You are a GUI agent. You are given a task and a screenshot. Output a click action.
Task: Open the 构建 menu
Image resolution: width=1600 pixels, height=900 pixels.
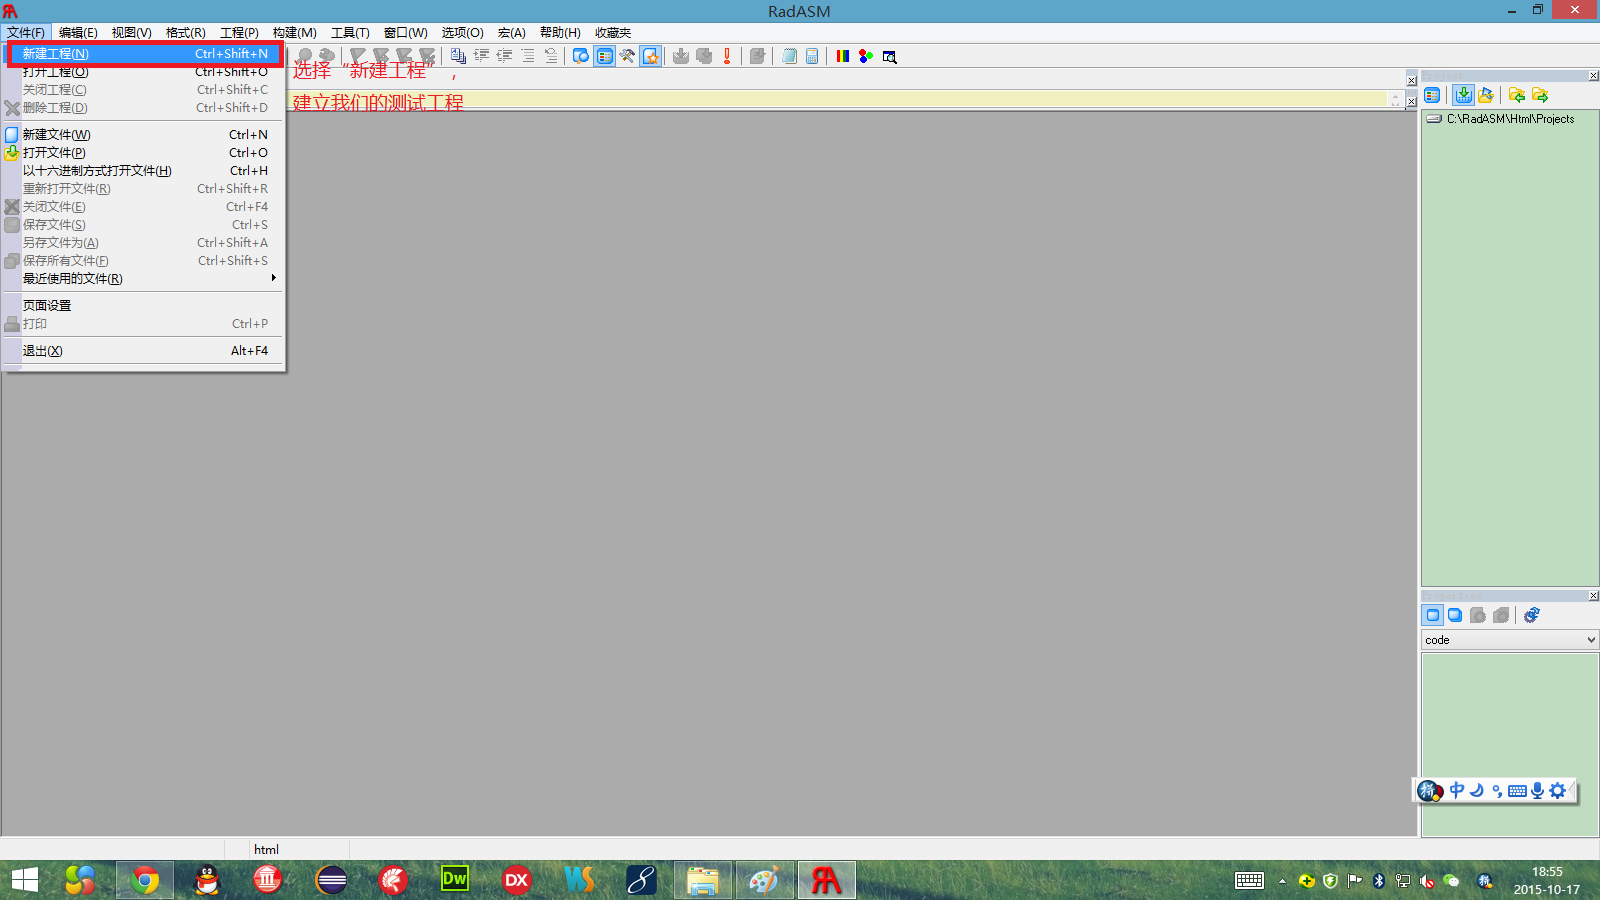click(294, 33)
